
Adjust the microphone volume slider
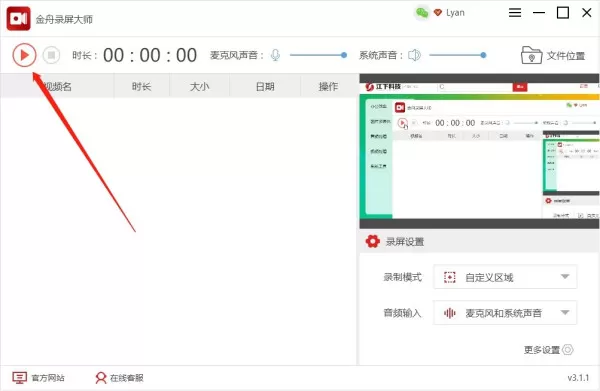tap(318, 55)
